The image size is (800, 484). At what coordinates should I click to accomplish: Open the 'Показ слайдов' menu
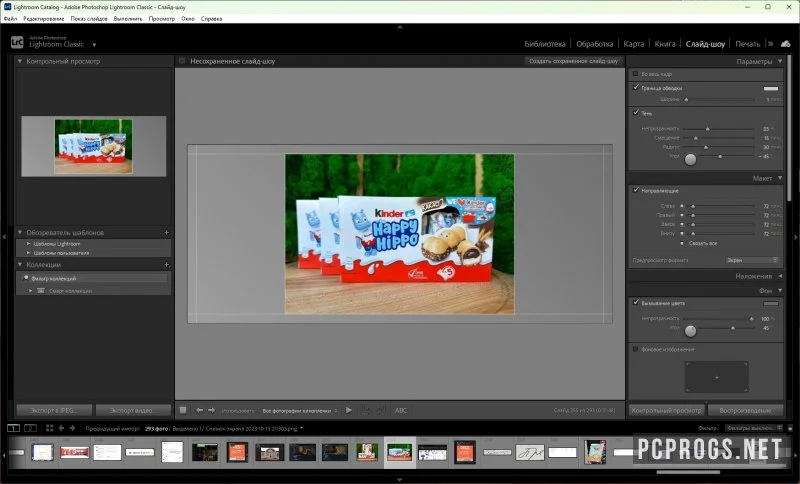point(89,18)
